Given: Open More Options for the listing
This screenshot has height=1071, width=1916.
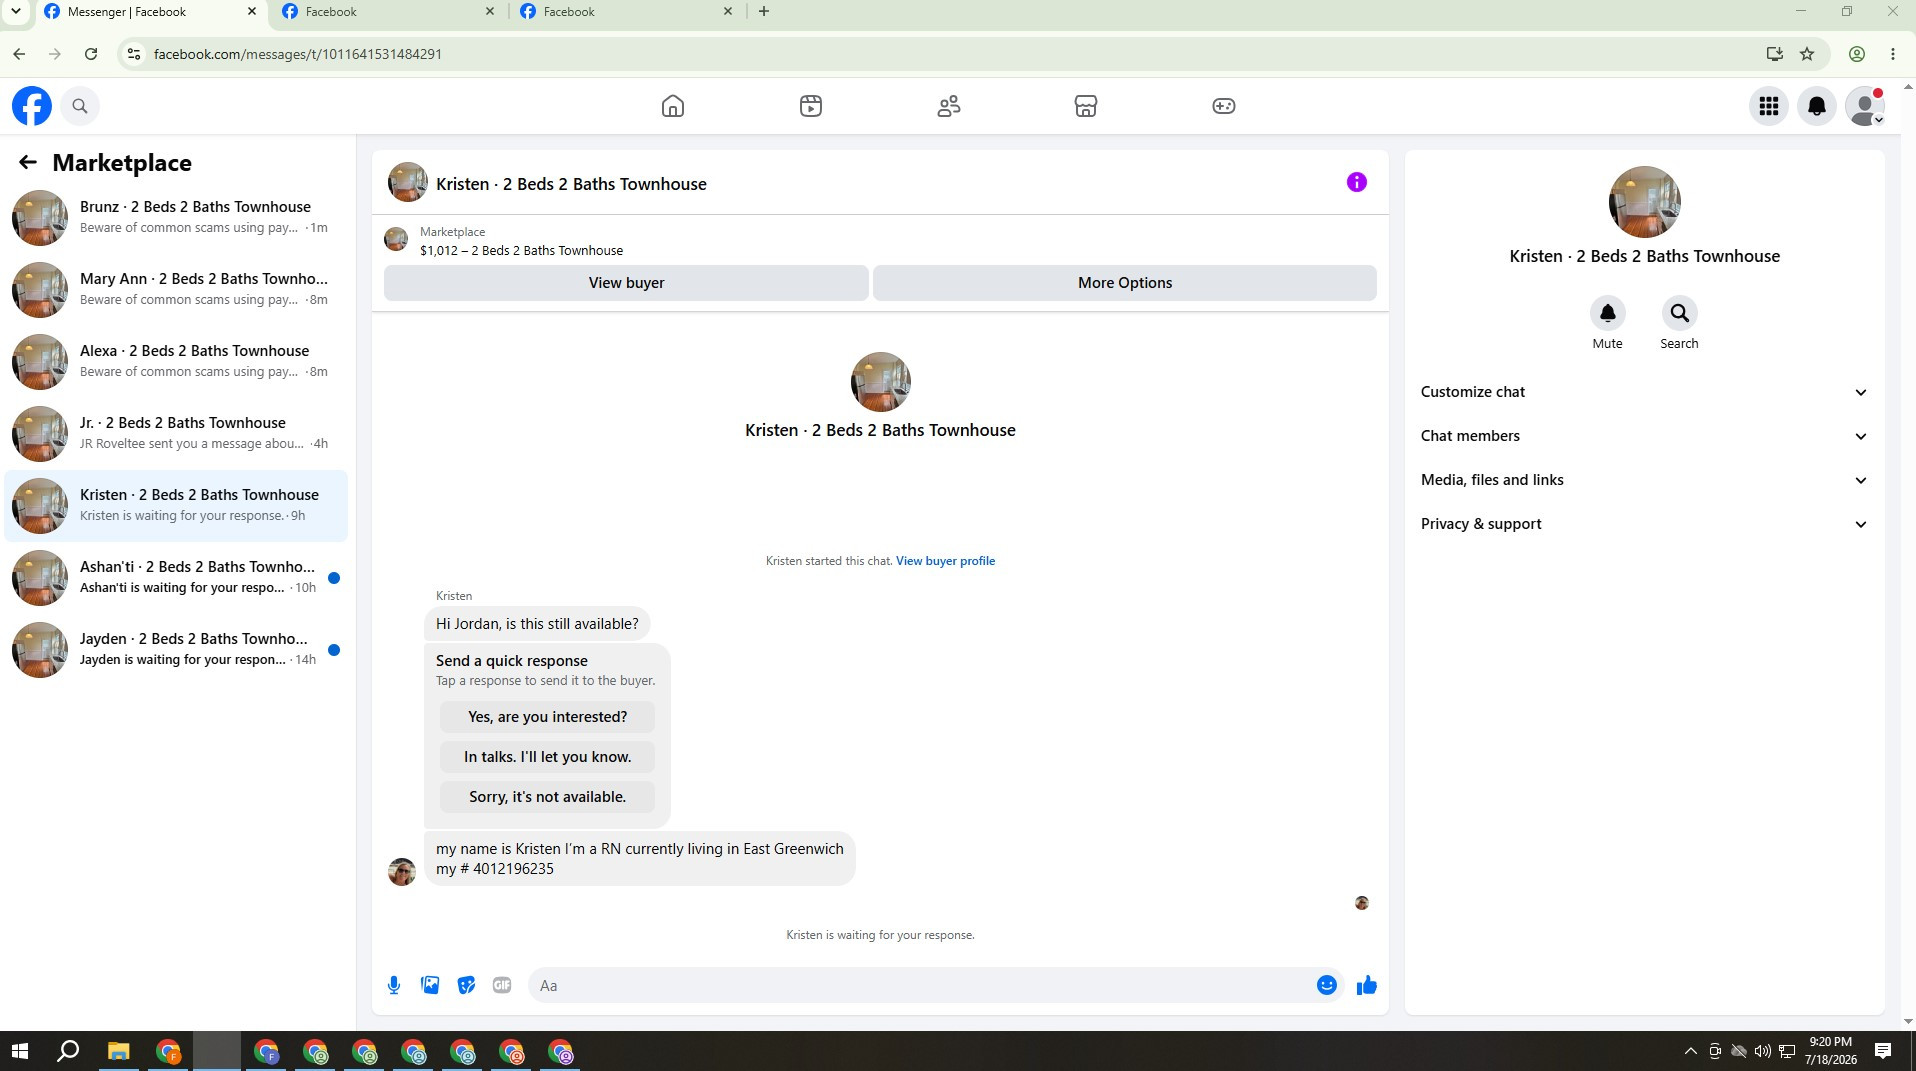Looking at the screenshot, I should pyautogui.click(x=1125, y=283).
